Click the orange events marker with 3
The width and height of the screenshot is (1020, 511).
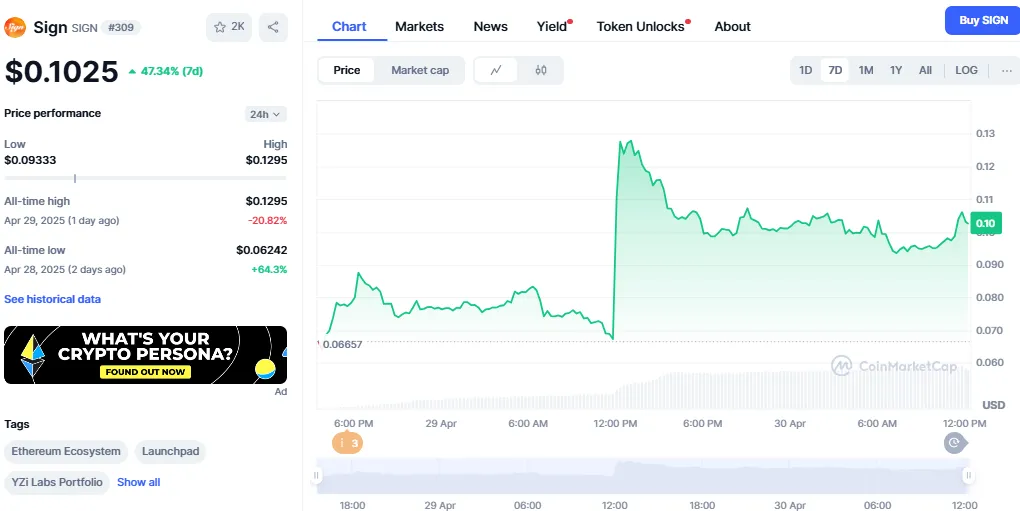(347, 443)
